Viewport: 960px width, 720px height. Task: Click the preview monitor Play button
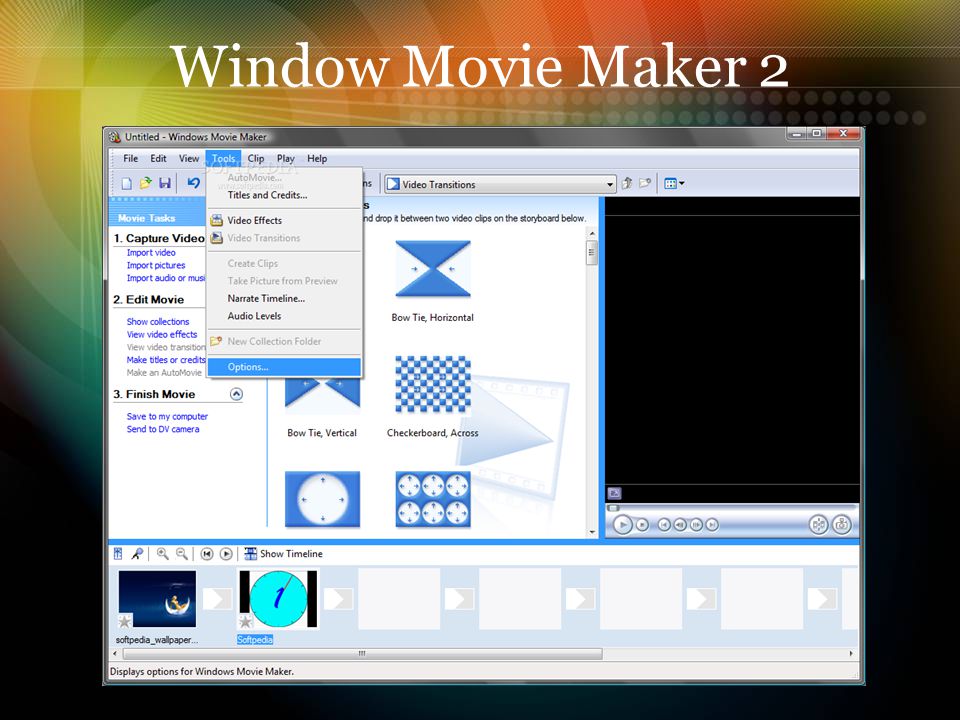click(623, 525)
